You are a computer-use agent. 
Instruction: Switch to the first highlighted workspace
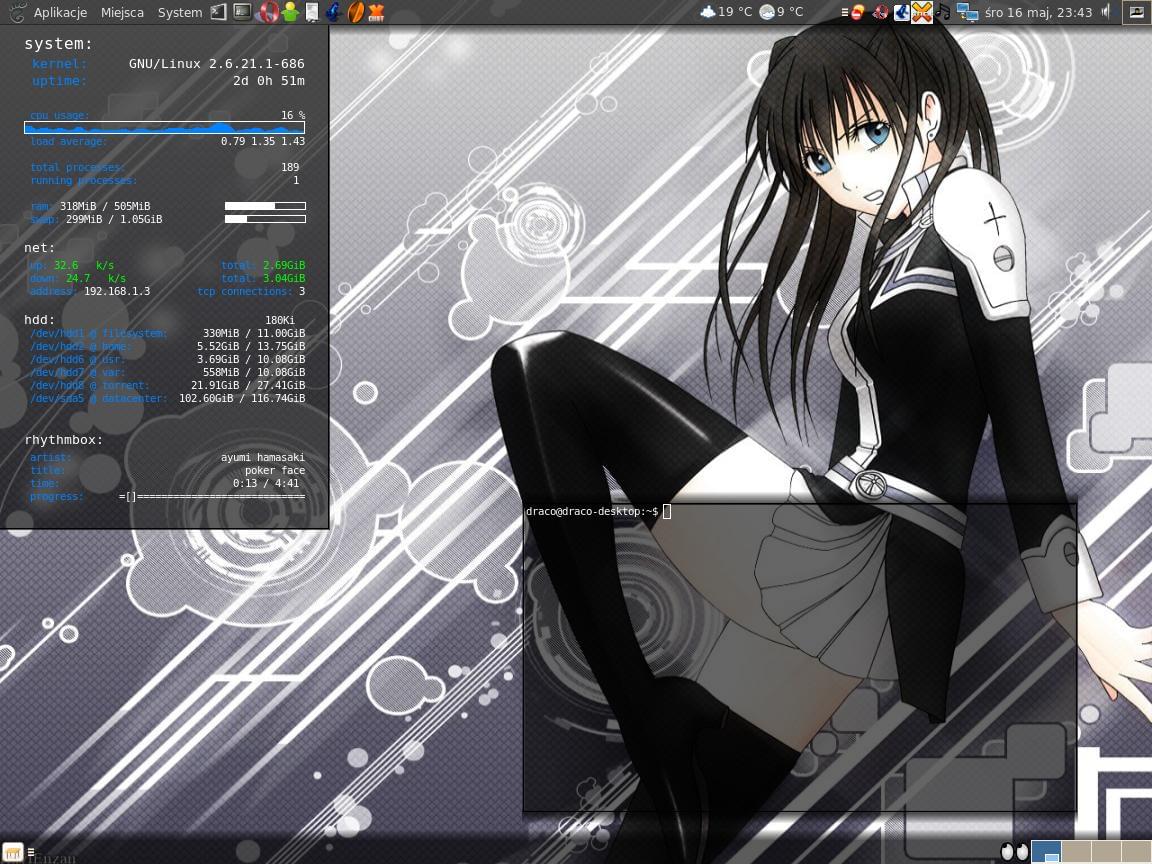click(1046, 852)
